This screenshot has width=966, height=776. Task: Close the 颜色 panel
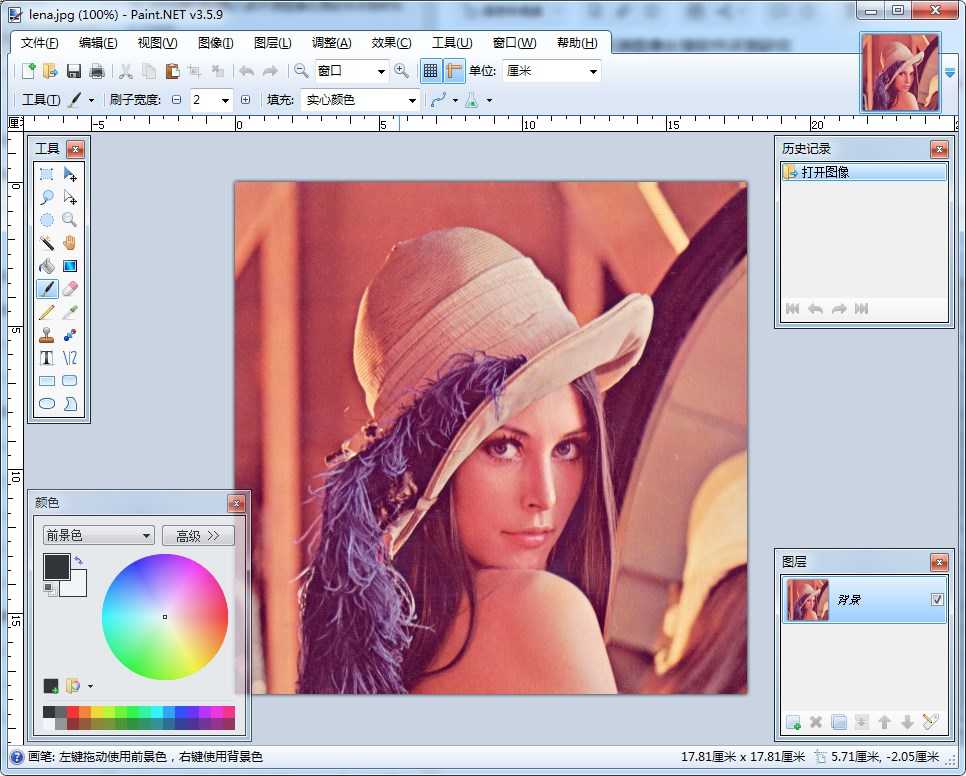click(236, 504)
